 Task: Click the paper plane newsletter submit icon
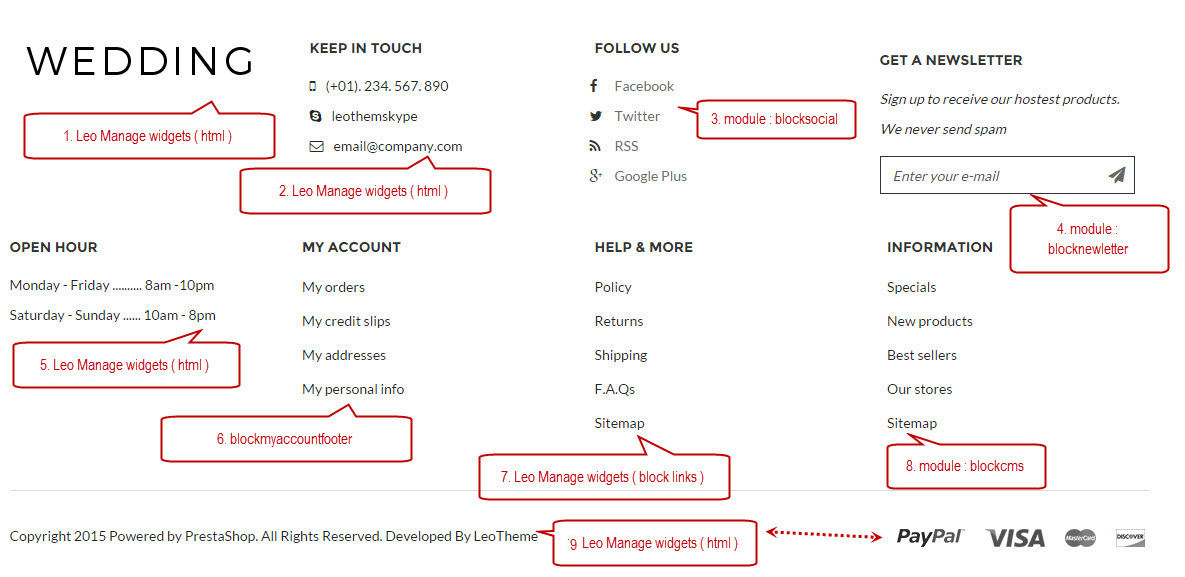pos(1117,175)
